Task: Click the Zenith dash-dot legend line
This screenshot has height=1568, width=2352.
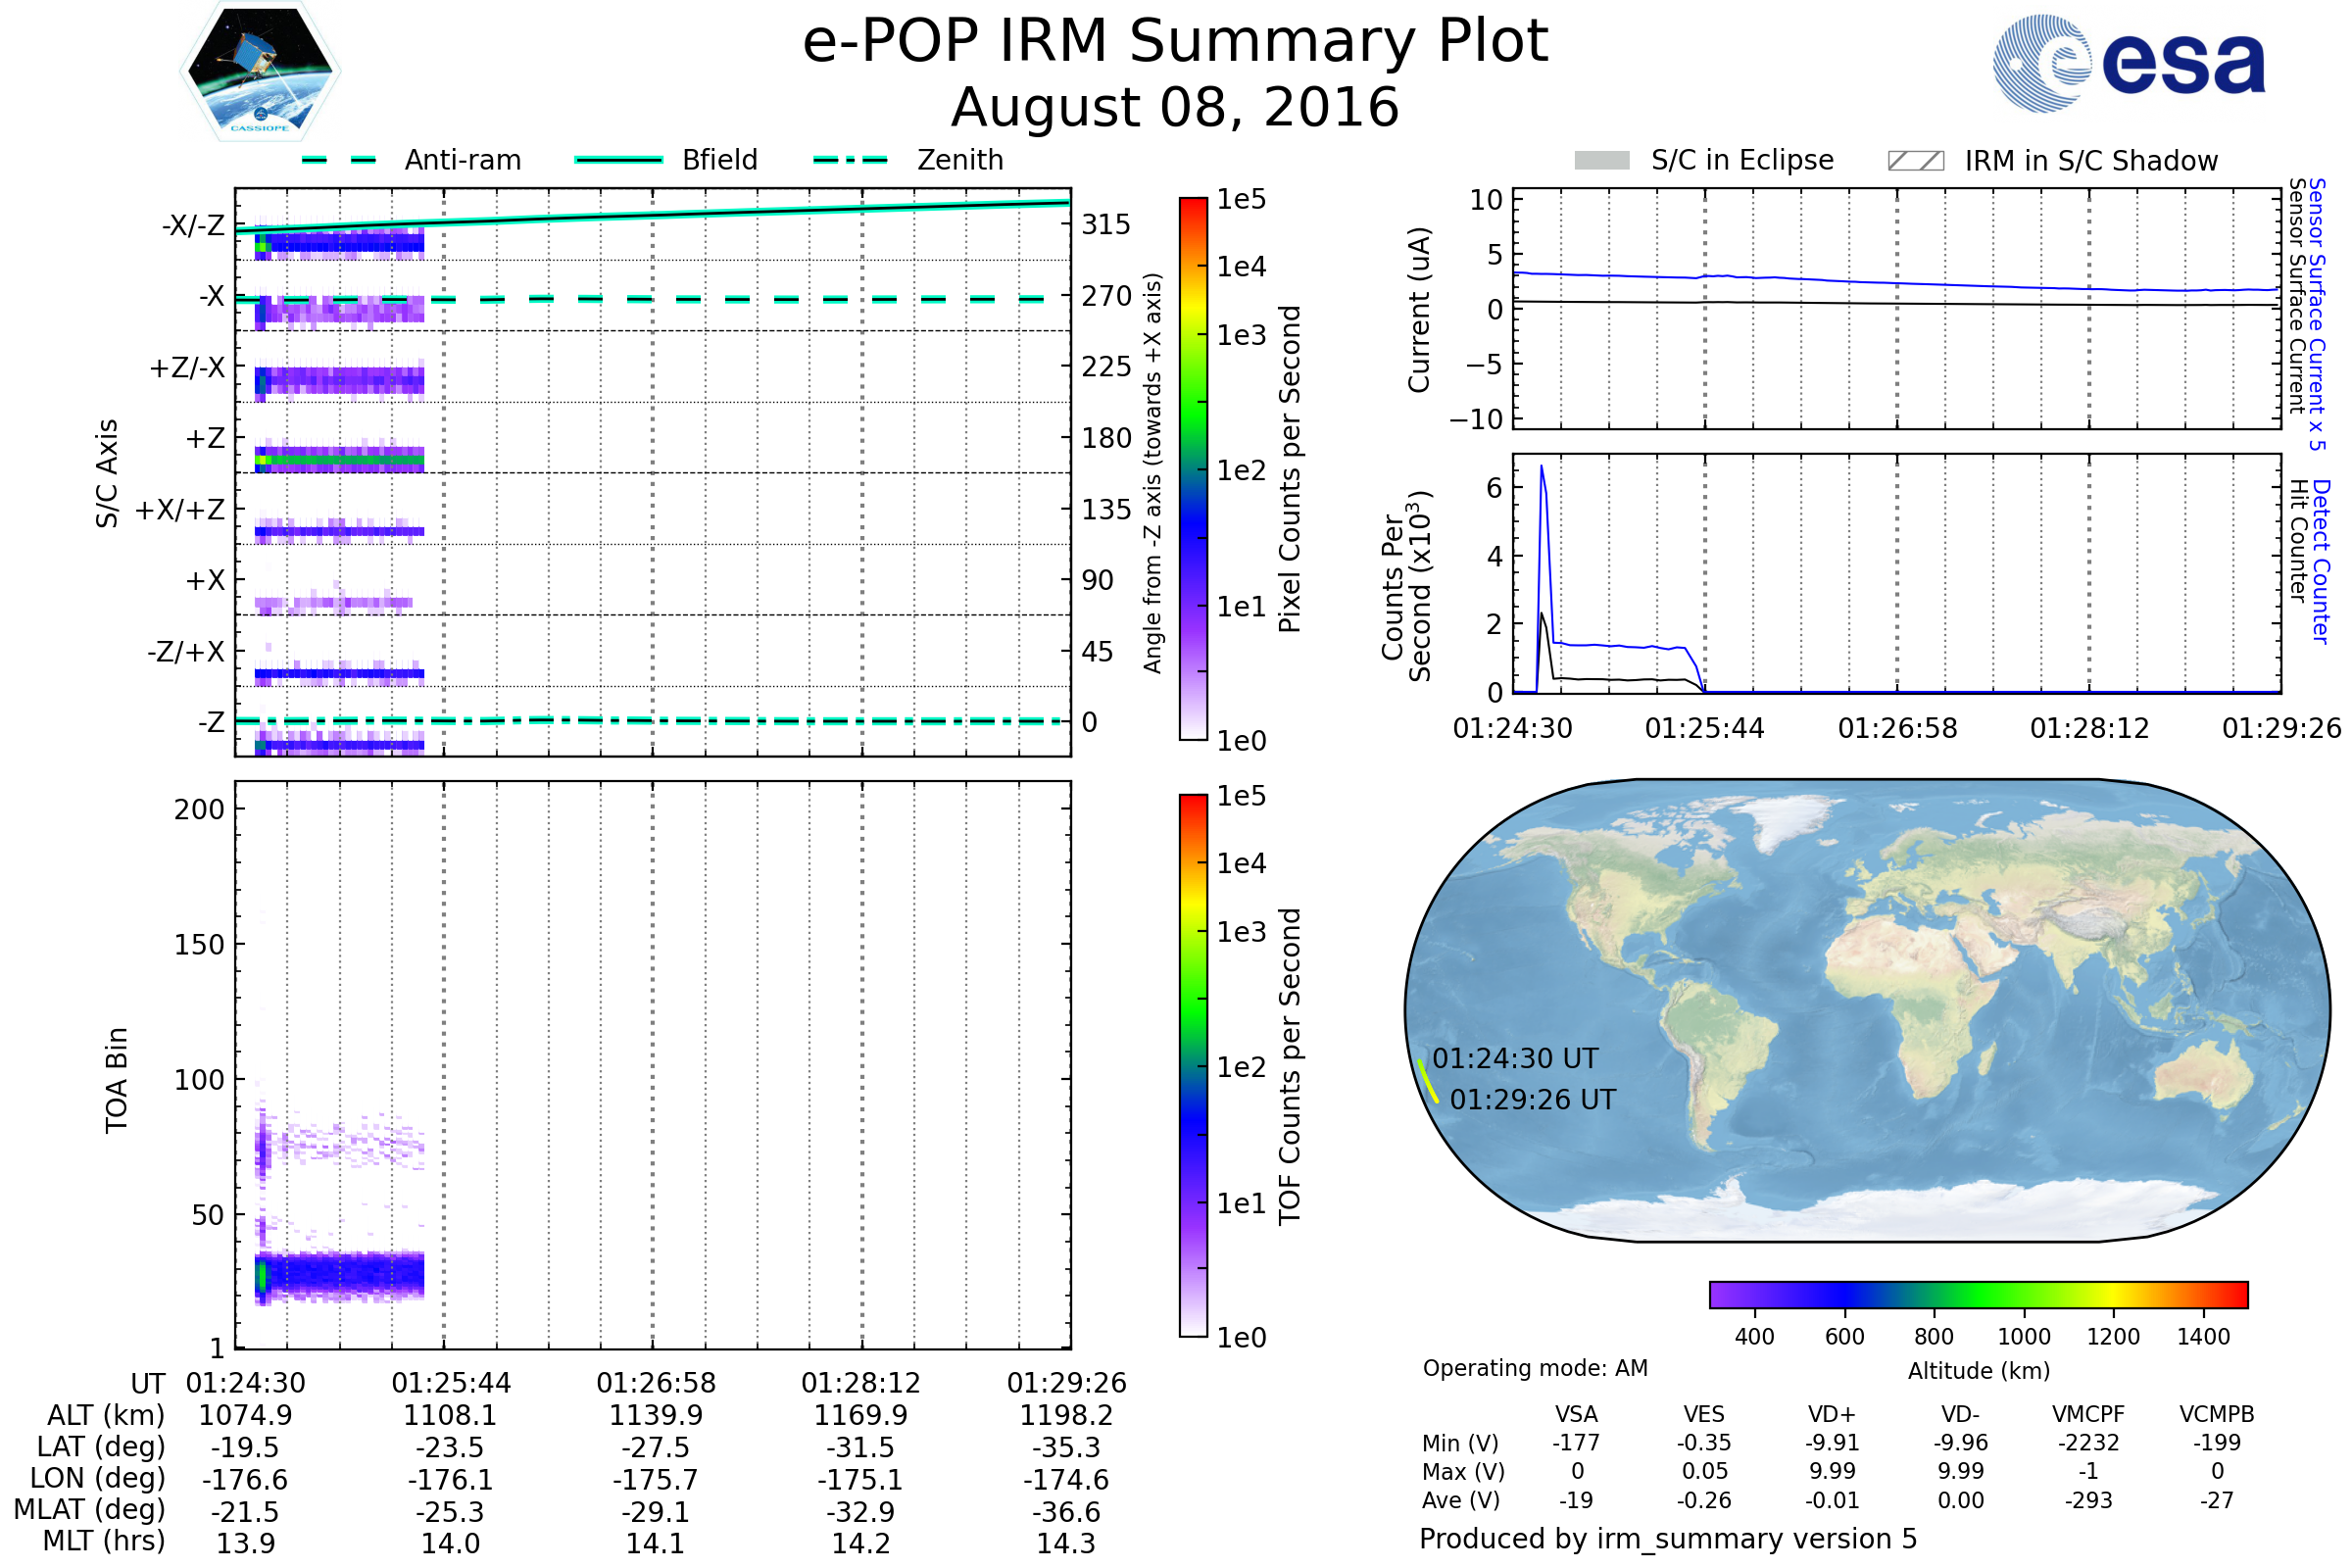Action: tap(850, 160)
